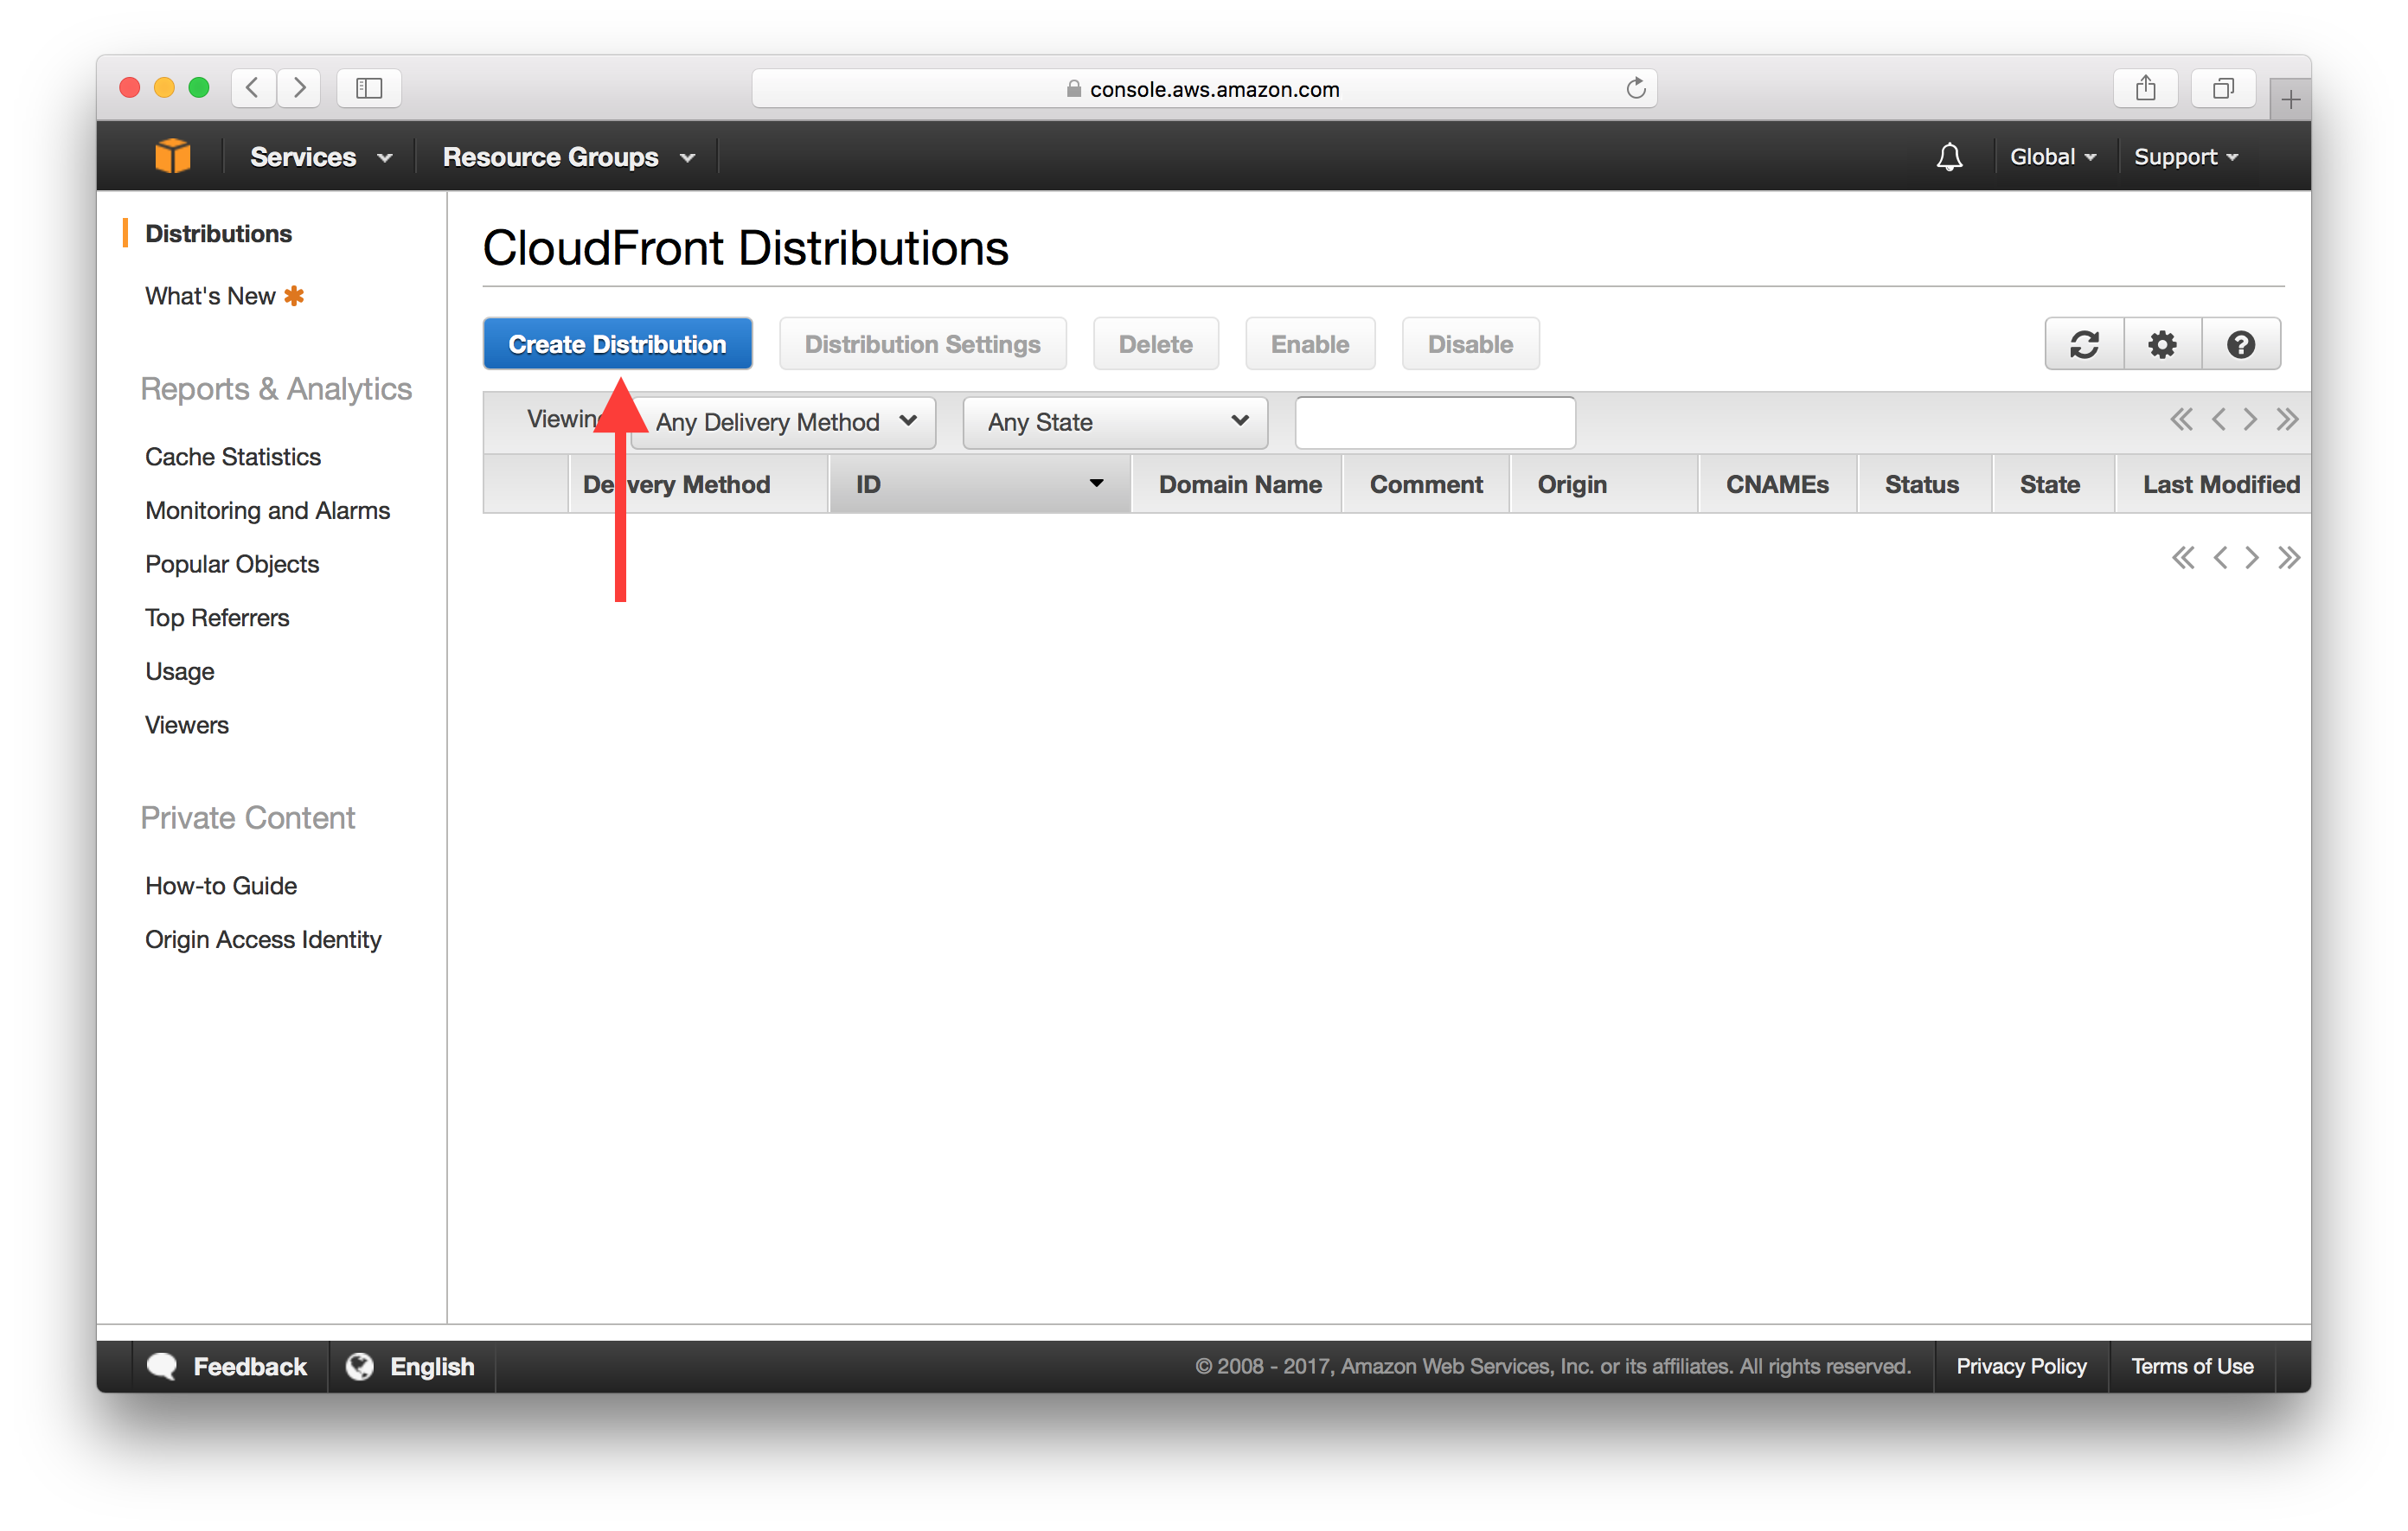Click the Enable button
The height and width of the screenshot is (1531, 2408).
(x=1311, y=344)
